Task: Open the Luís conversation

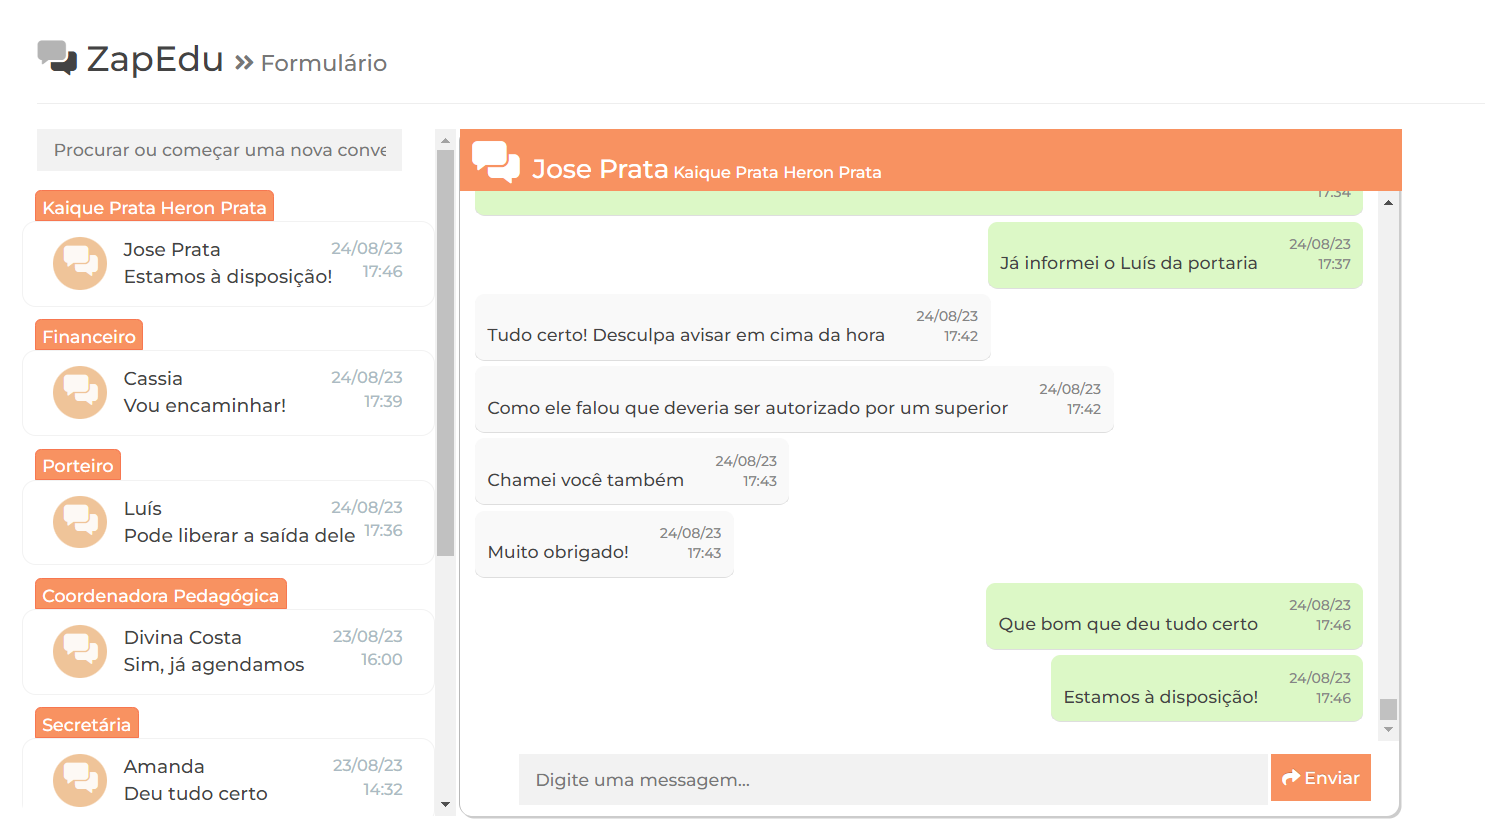Action: [228, 522]
